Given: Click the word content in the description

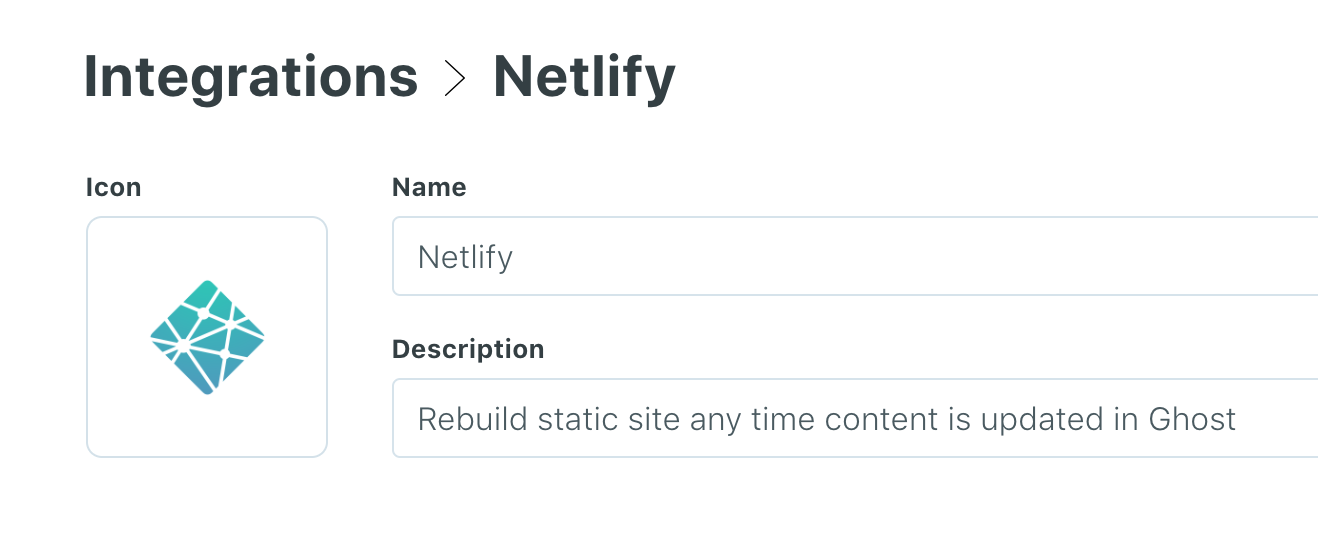Looking at the screenshot, I should tap(866, 418).
